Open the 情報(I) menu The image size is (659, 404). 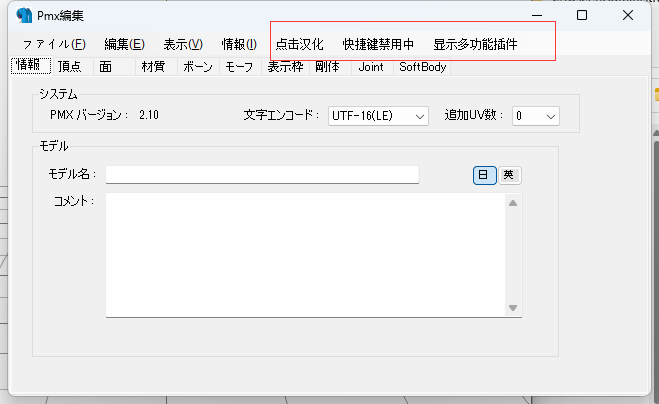point(239,44)
